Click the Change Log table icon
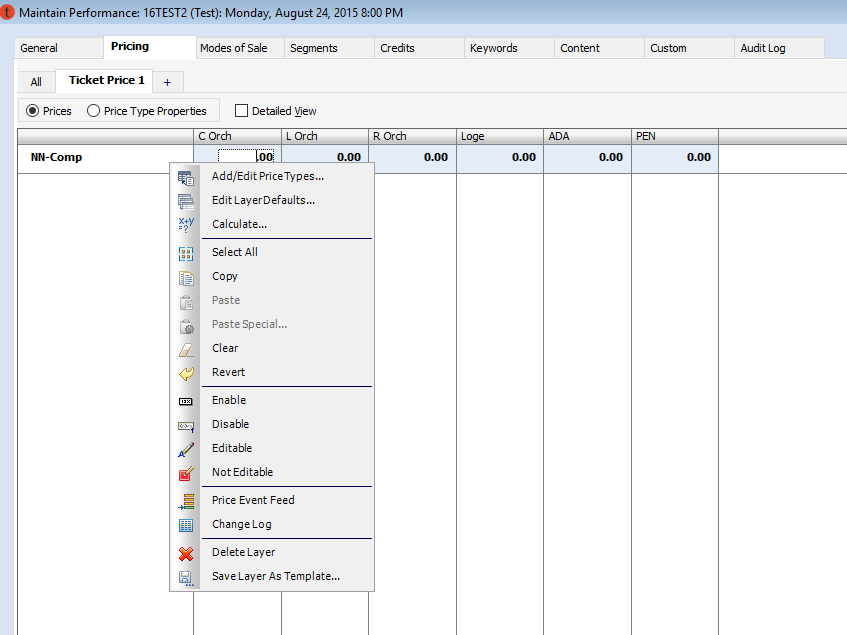 click(x=186, y=525)
